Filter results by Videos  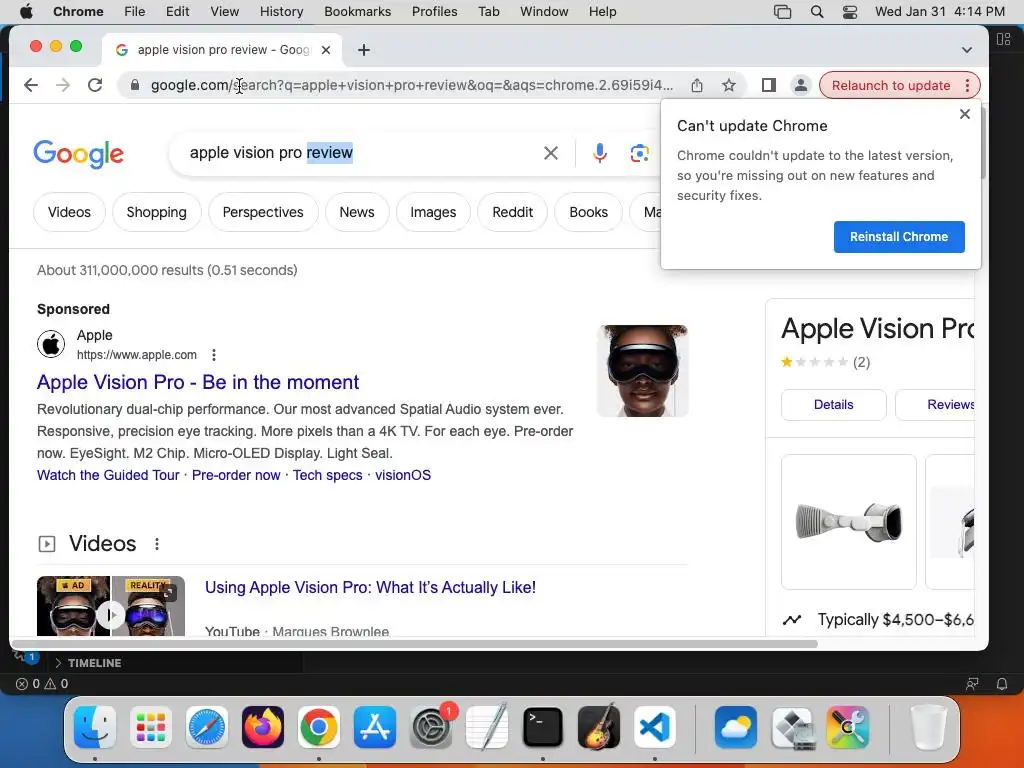click(69, 212)
